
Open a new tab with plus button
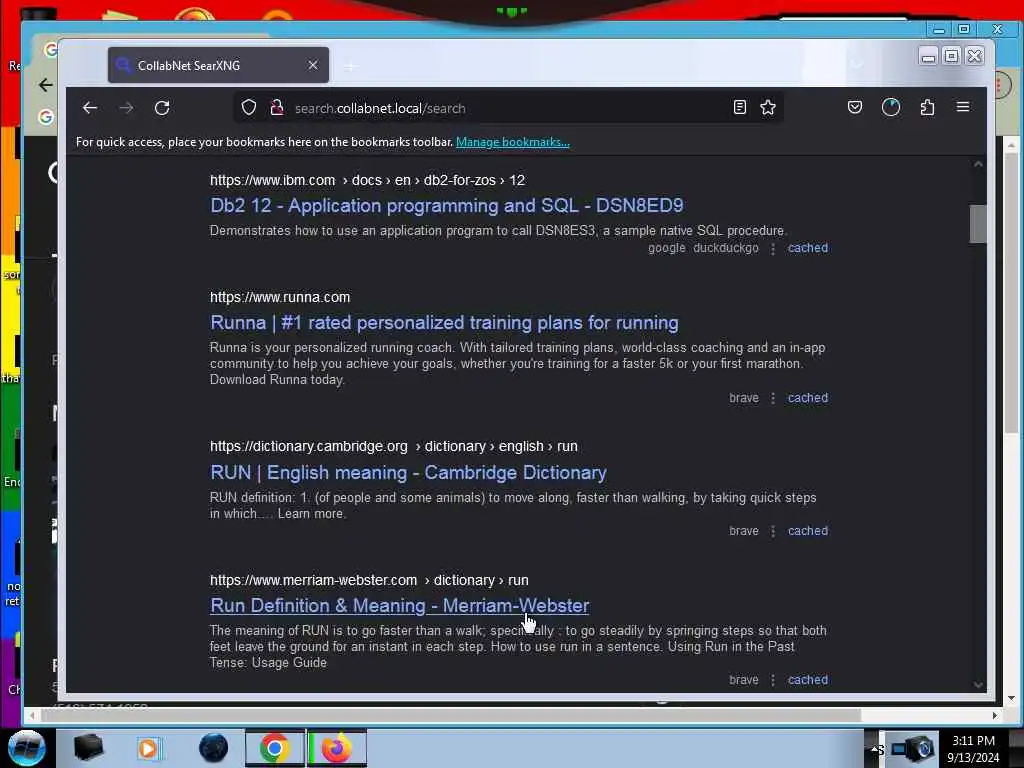tap(351, 66)
